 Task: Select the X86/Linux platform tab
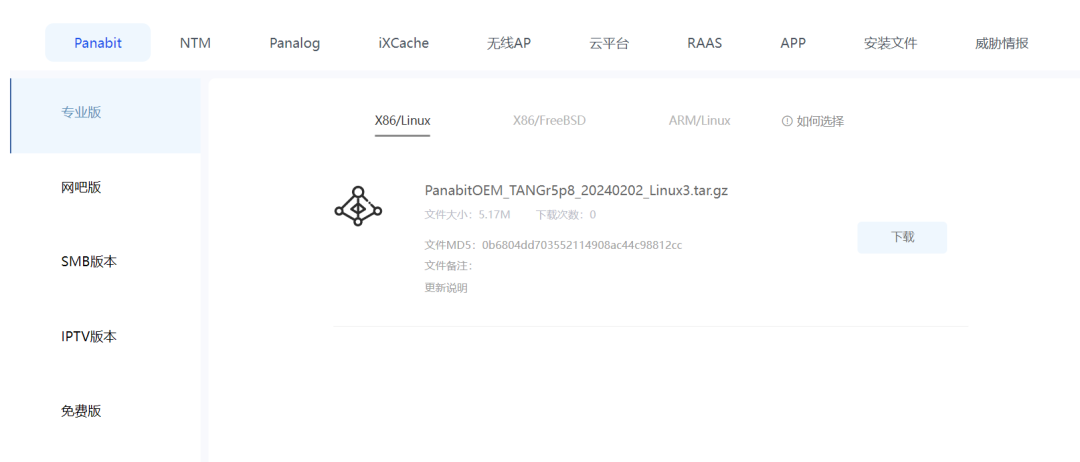[402, 121]
